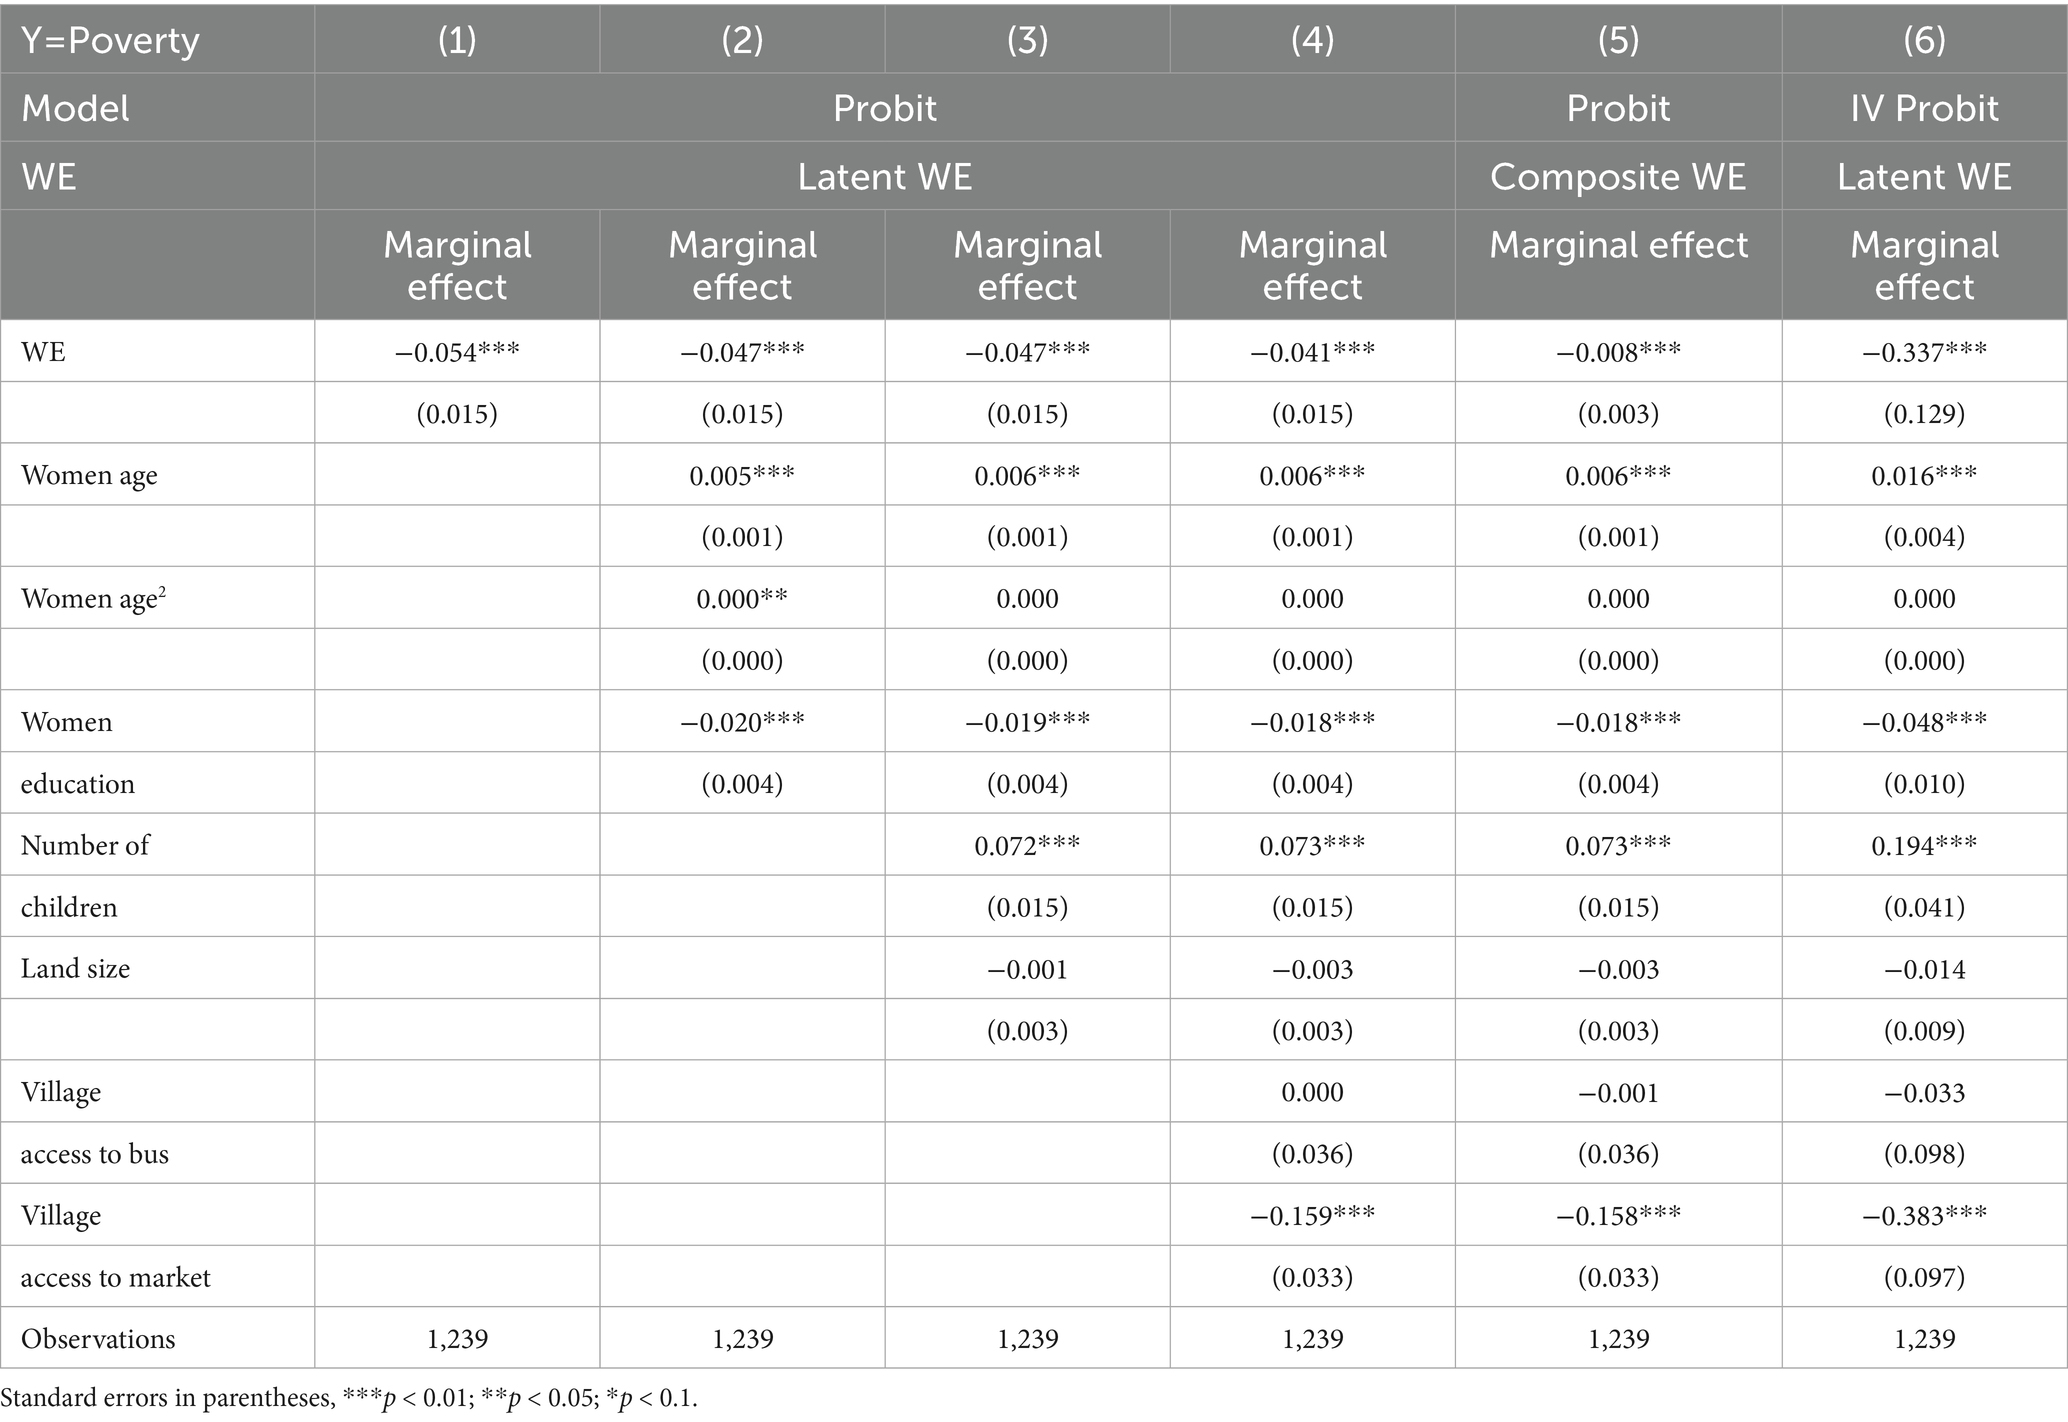Viewport: 2068px width, 1422px height.
Task: Click the 0.005*** Women age value
Action: 742,476
